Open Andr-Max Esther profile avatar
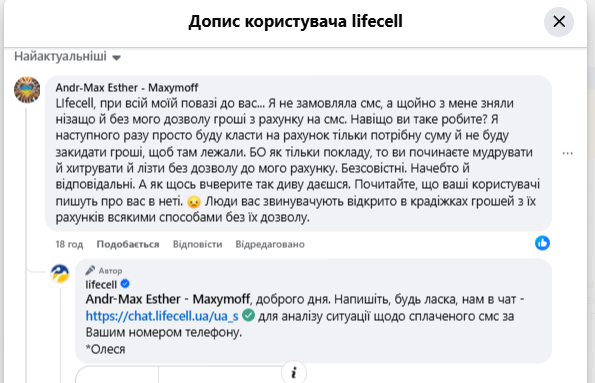 click(x=27, y=90)
